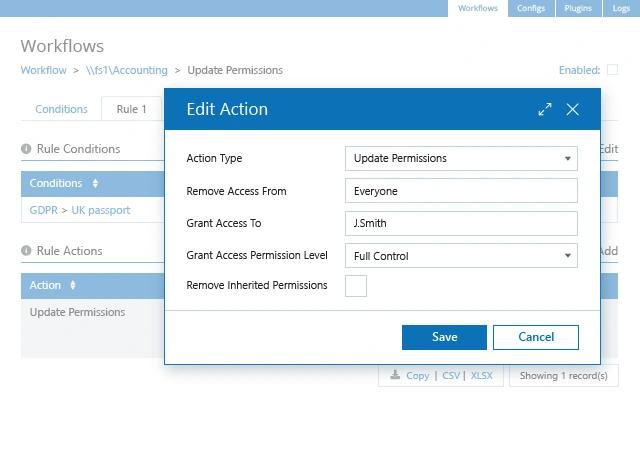
Task: Toggle the workflow Enabled checkbox
Action: (x=612, y=69)
